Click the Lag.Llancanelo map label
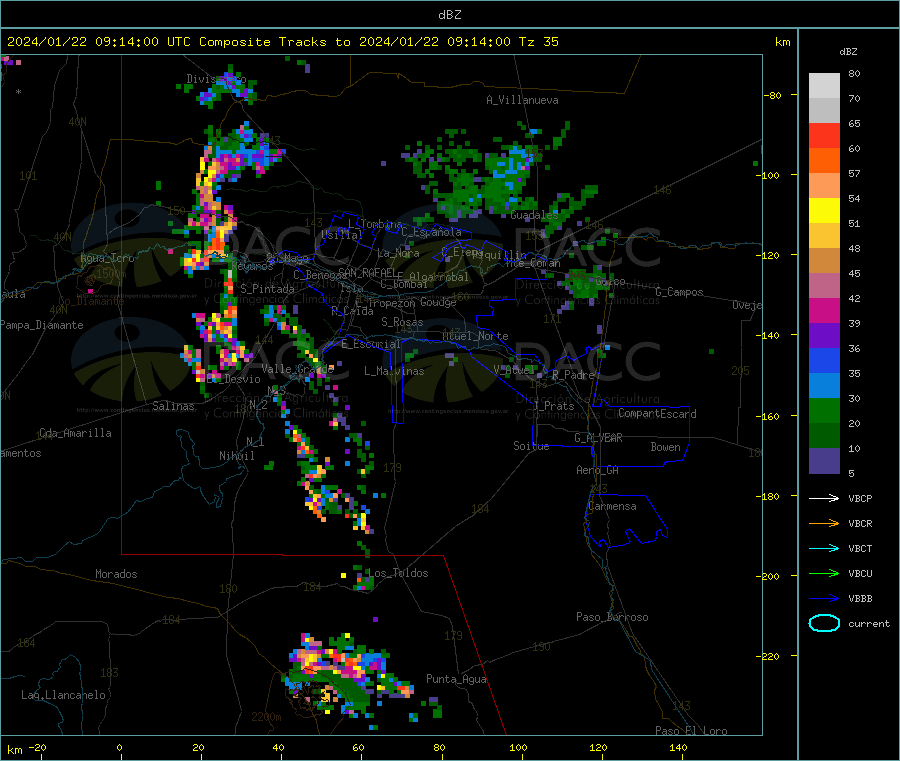Screen dimensions: 900x761 pyautogui.click(x=63, y=695)
